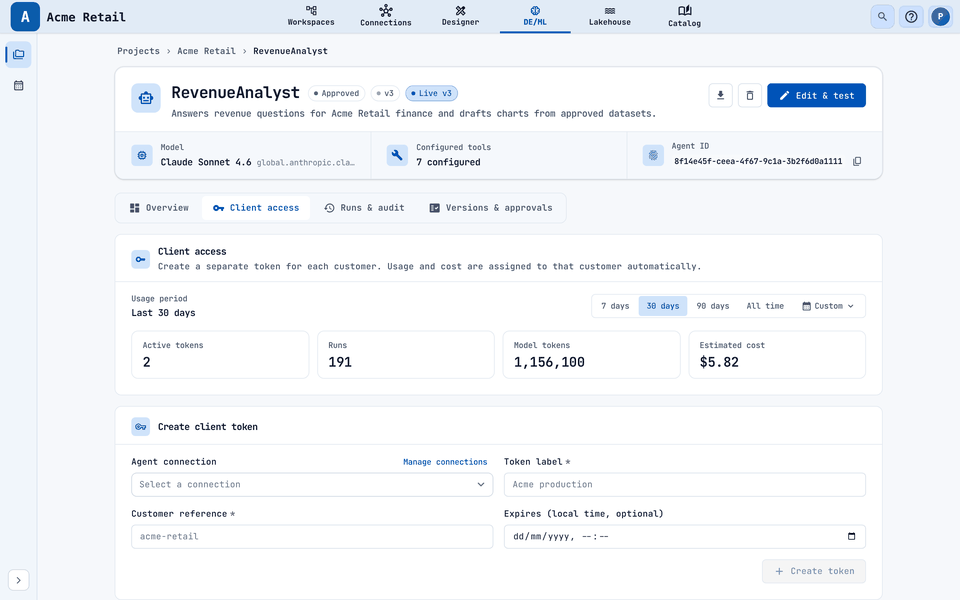Select the DE/ML top navigation item
960x600 pixels.
coord(535,17)
